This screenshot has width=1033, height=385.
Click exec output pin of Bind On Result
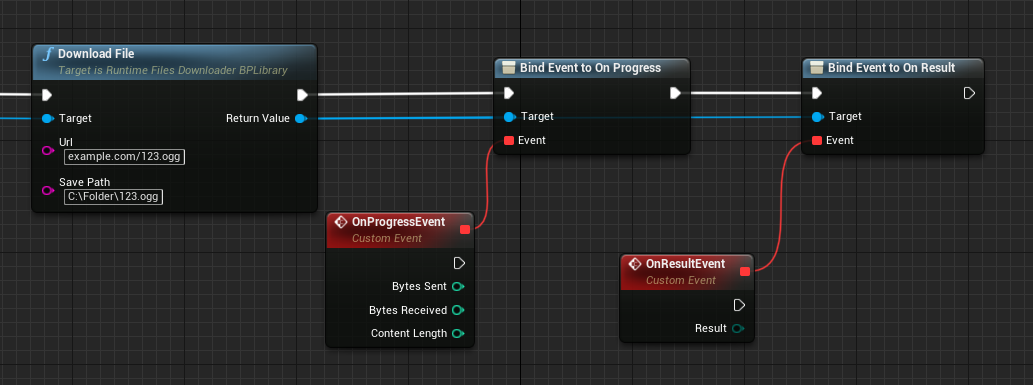tap(969, 93)
